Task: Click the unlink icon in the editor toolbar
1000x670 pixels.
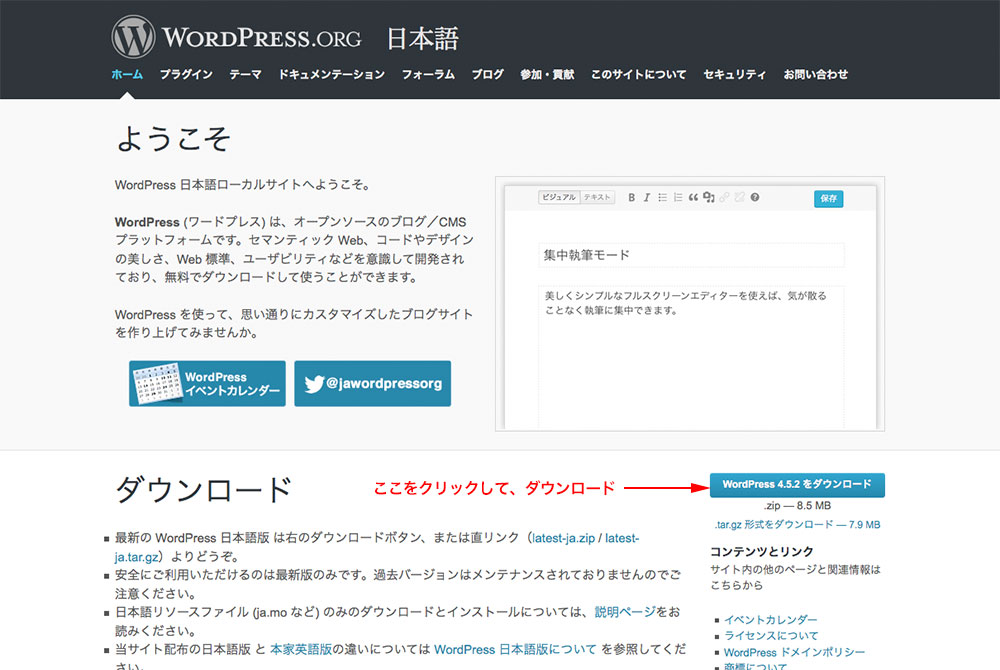Action: 739,198
